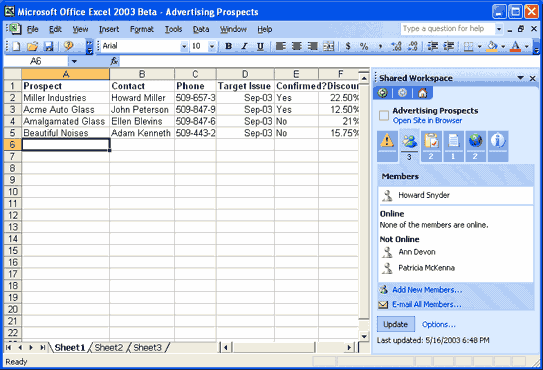Open the Add New Members link
Viewport: 543px width, 370px height.
[427, 290]
